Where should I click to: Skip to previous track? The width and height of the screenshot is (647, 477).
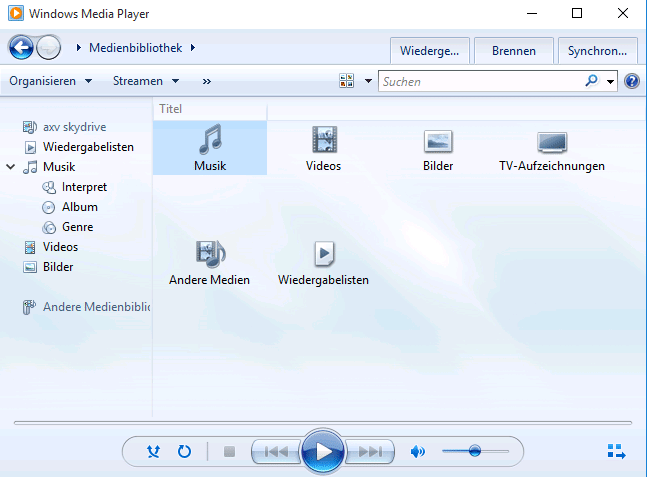(276, 451)
